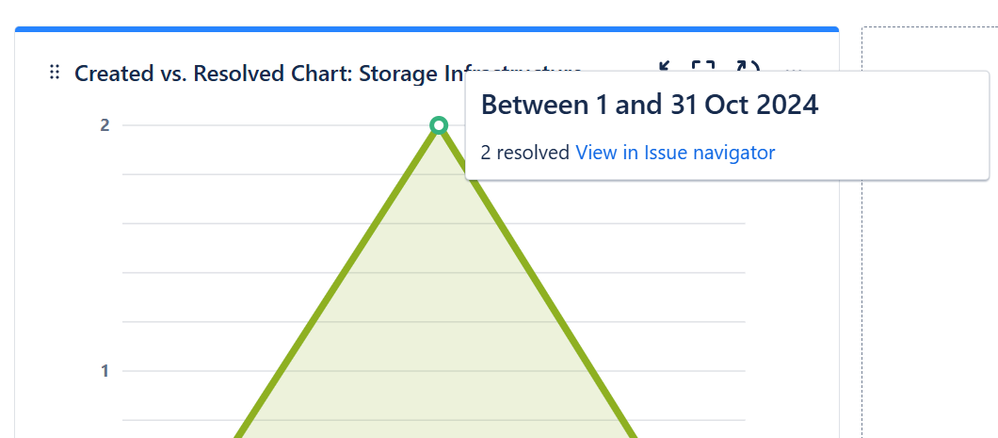Minimize the Created vs. Resolved gadget
This screenshot has width=998, height=438.
[666, 66]
